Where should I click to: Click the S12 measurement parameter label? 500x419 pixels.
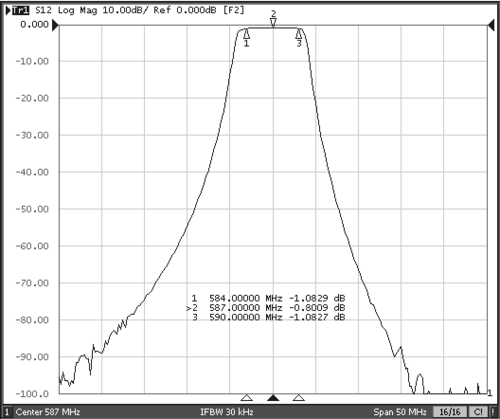[x=43, y=10]
